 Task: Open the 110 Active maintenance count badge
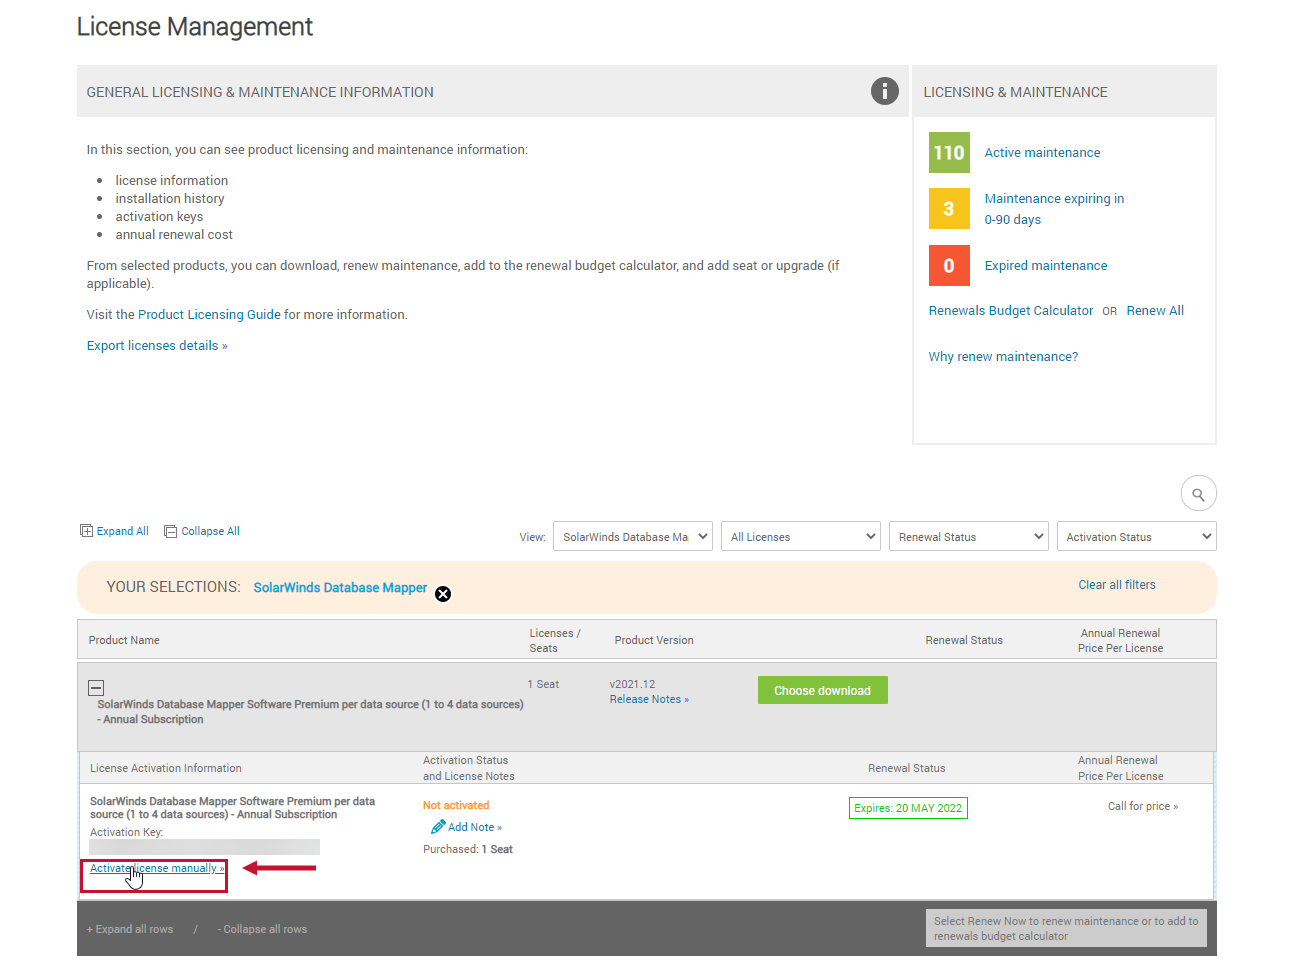tap(949, 153)
